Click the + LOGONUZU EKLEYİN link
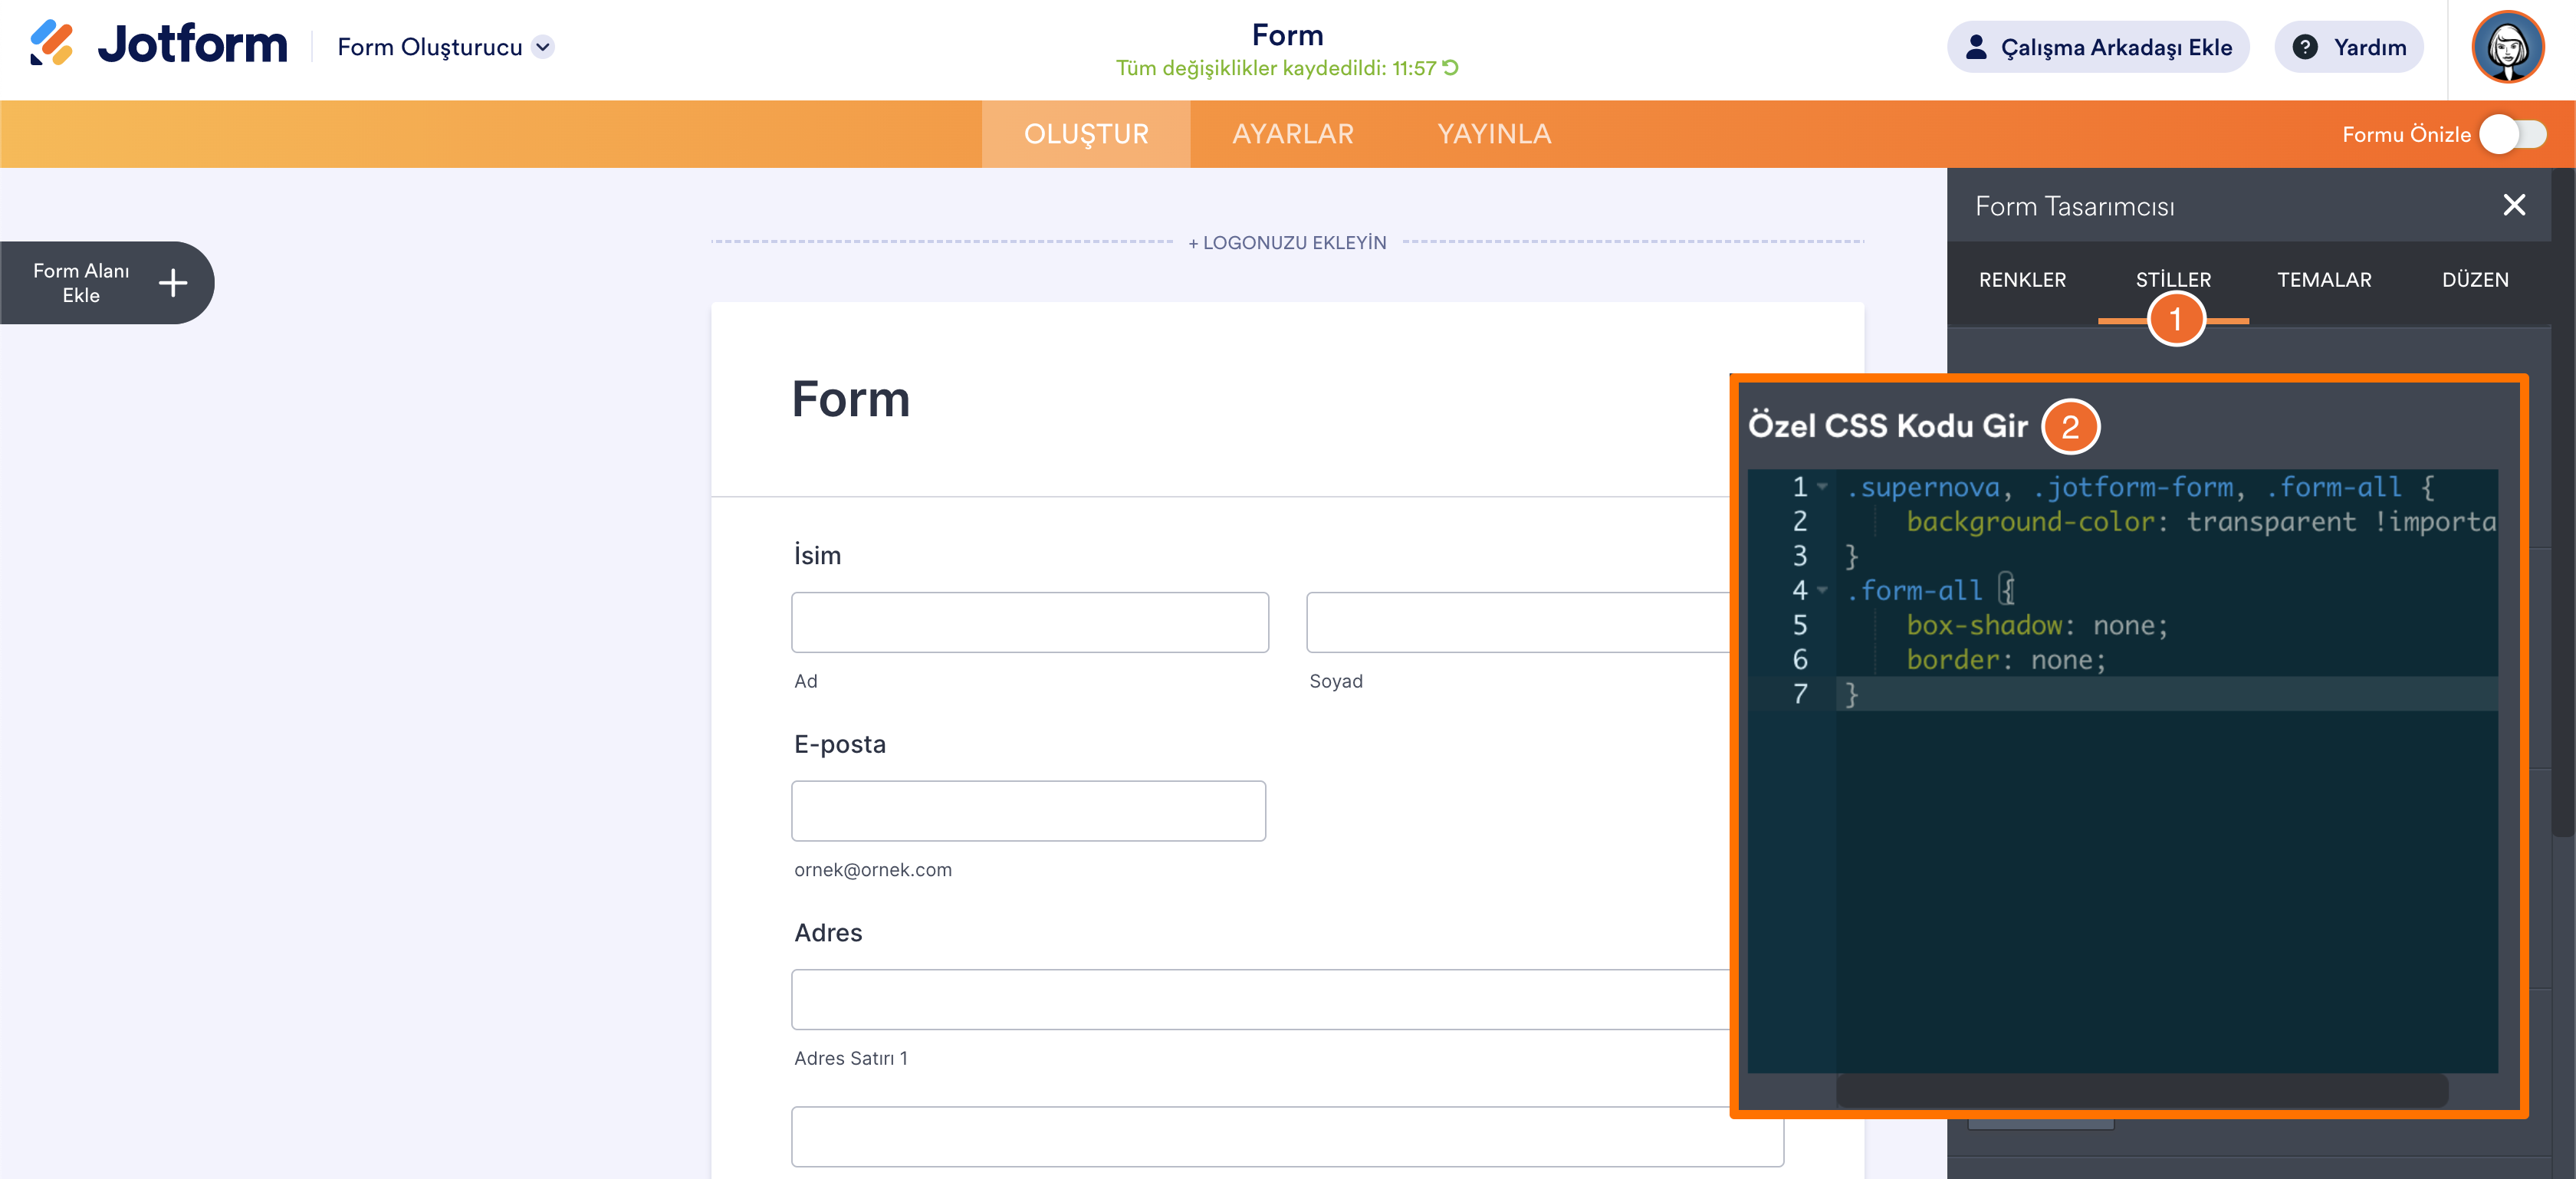 (x=1287, y=243)
